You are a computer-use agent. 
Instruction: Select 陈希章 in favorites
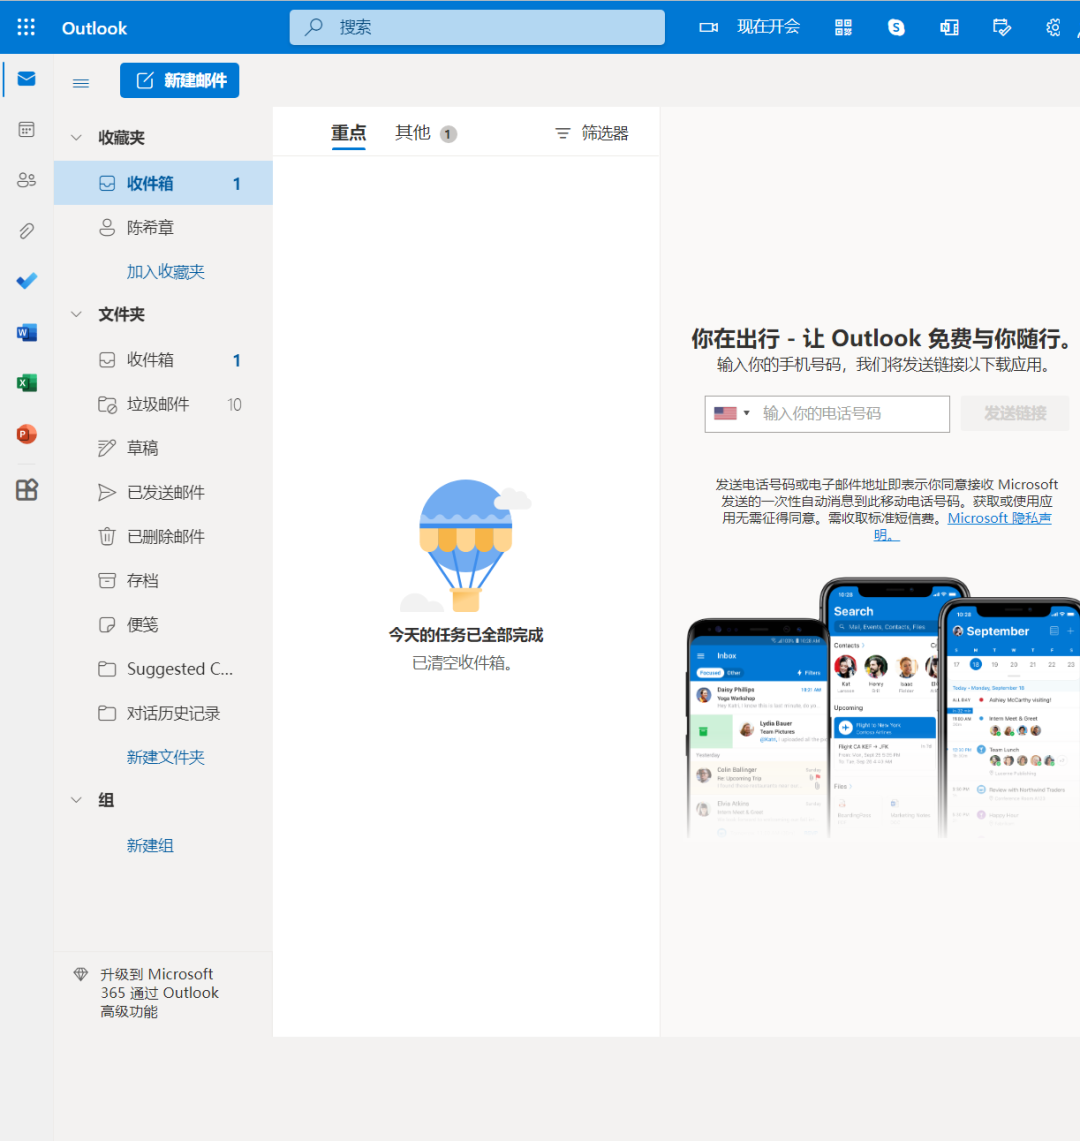click(x=164, y=228)
